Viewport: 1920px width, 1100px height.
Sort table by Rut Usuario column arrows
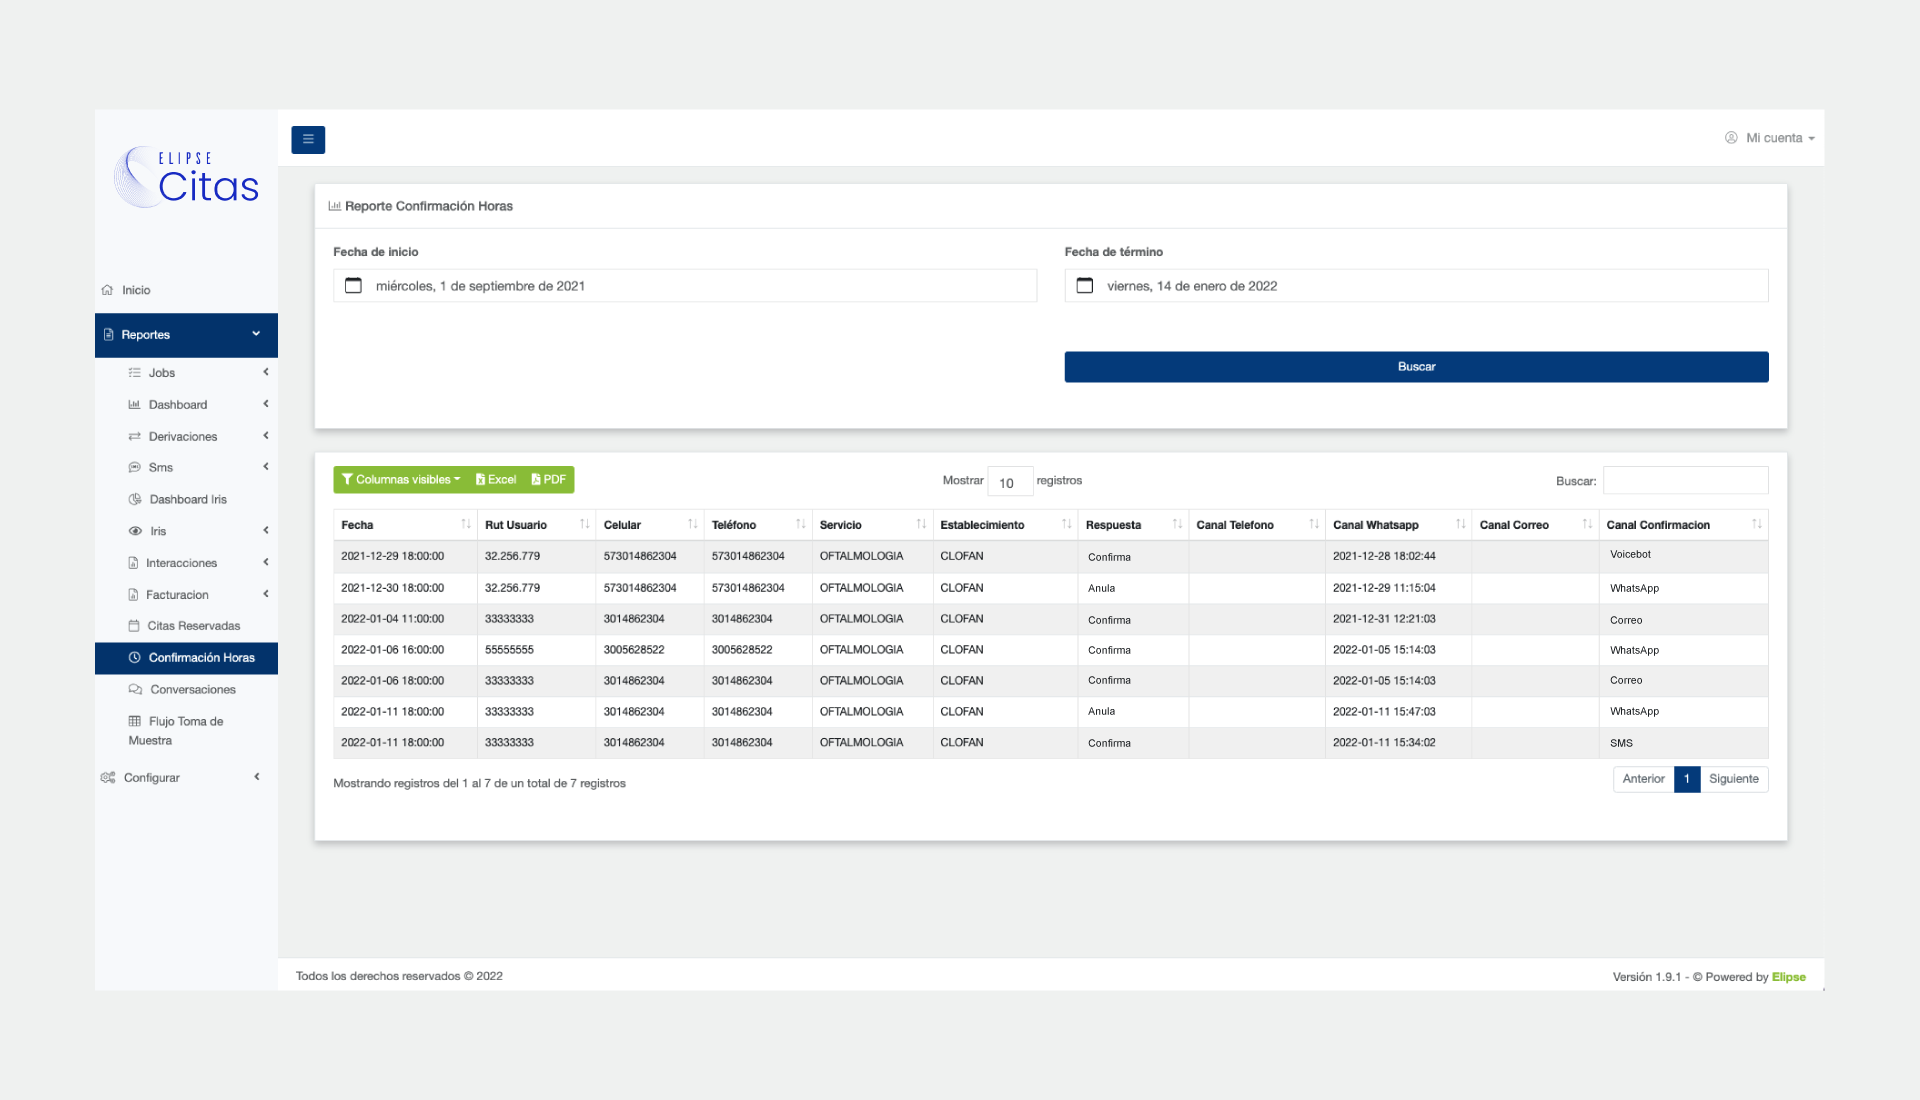[585, 525]
